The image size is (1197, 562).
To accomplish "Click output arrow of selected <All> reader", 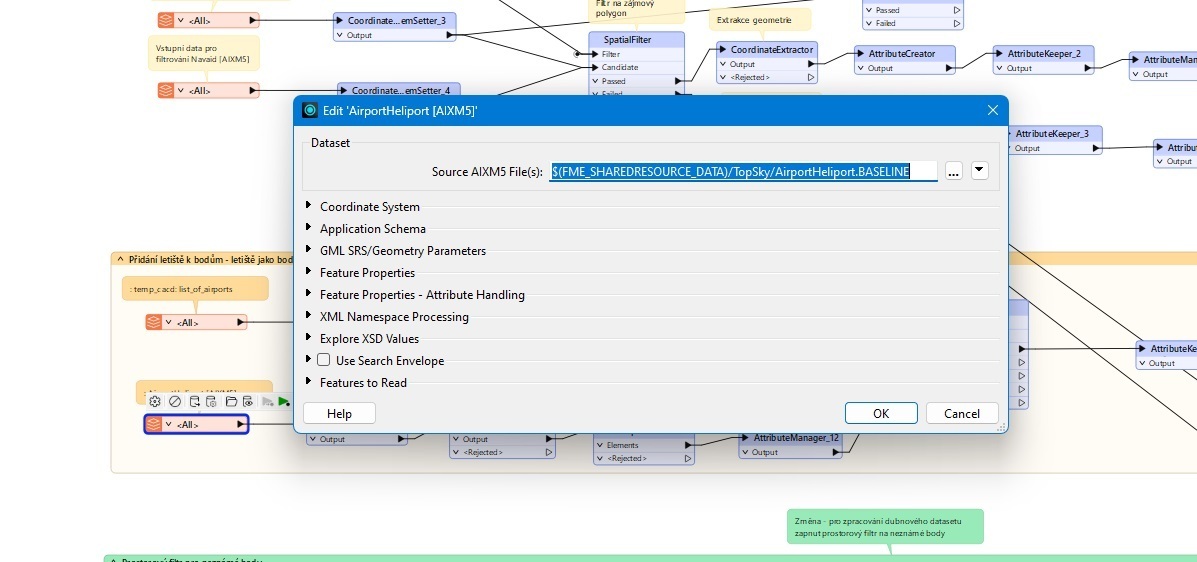I will click(x=240, y=424).
